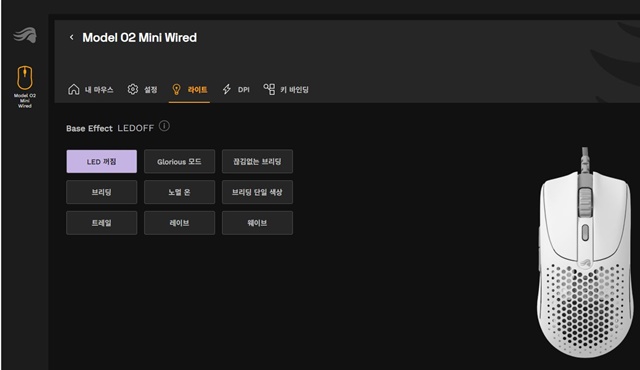Viewport: 640px width, 370px height.
Task: Select the Model O2 Mini Wired device icon
Action: (24, 78)
